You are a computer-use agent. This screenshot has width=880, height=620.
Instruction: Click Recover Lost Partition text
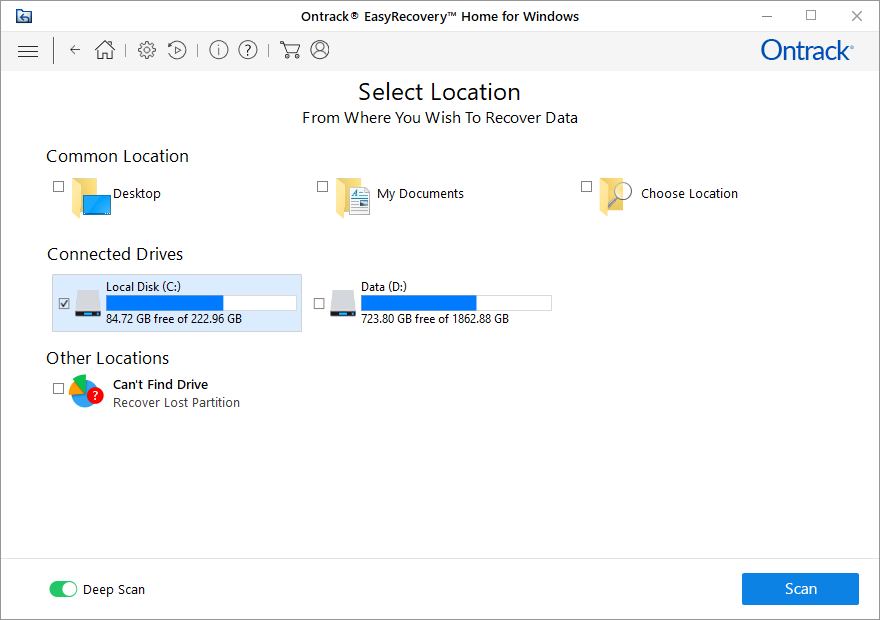tap(176, 403)
